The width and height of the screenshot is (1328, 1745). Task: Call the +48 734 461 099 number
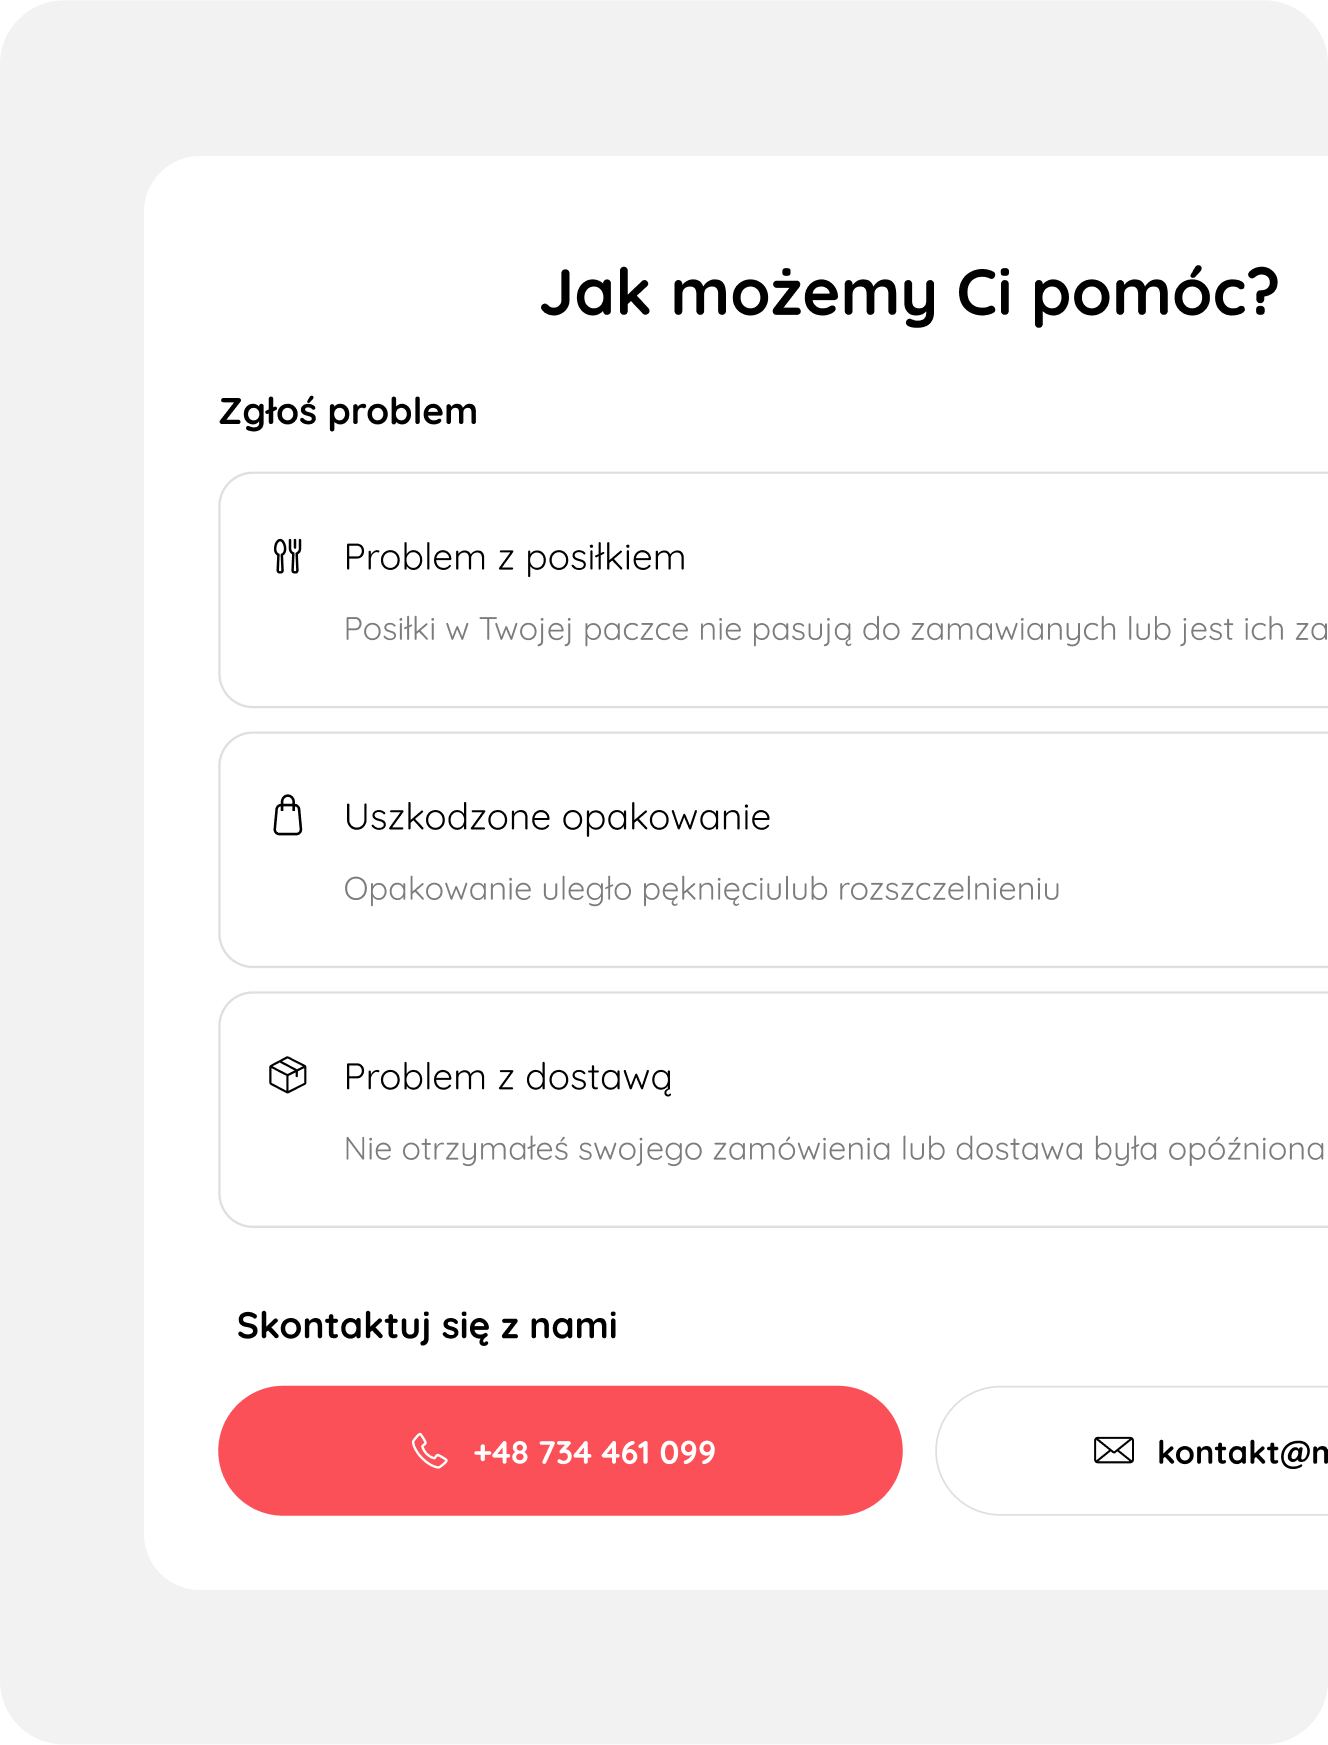pos(594,1452)
